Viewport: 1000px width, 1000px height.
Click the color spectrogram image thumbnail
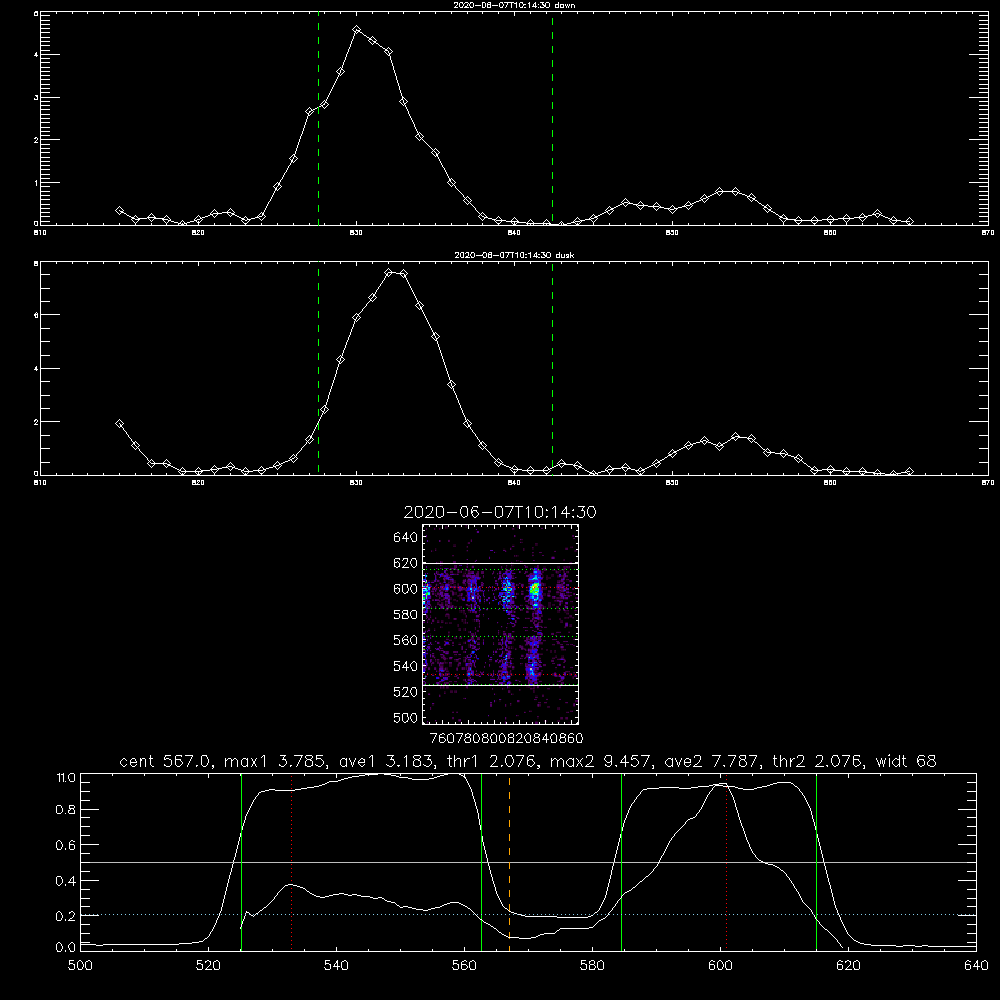(501, 624)
